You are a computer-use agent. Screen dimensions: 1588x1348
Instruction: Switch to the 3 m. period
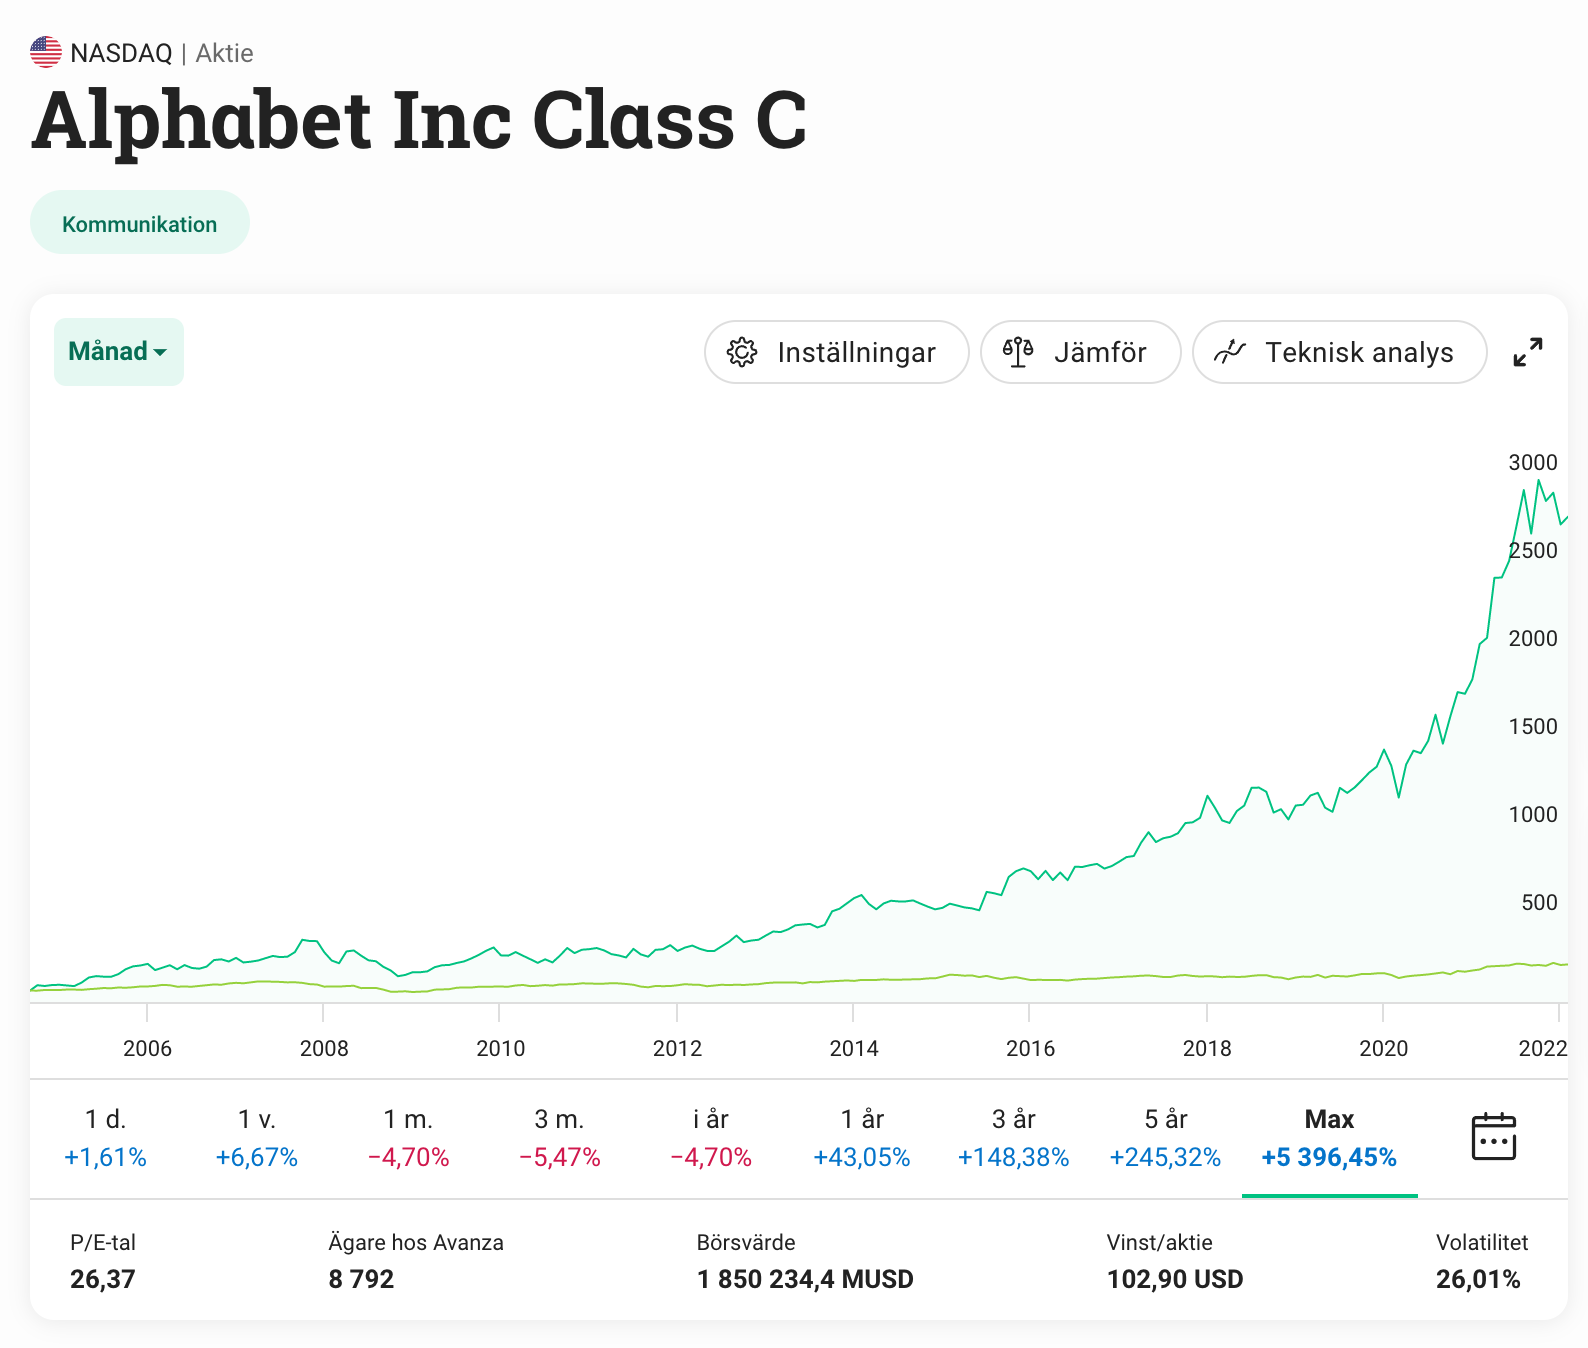pyautogui.click(x=559, y=1138)
